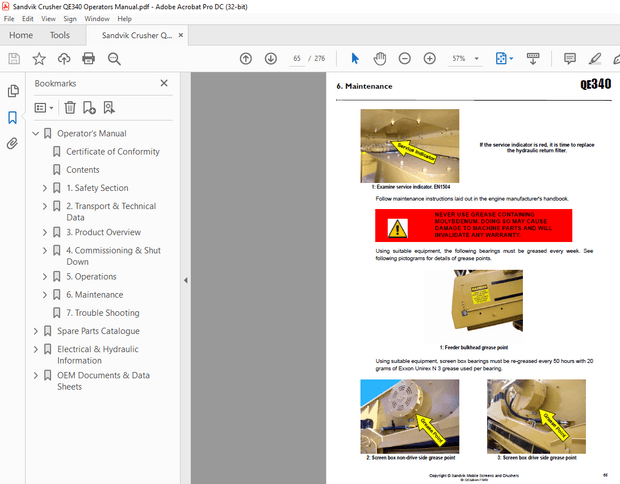The image size is (620, 484).
Task: Expand the Spare Parts Catalogue bookmark
Action: pyautogui.click(x=36, y=331)
